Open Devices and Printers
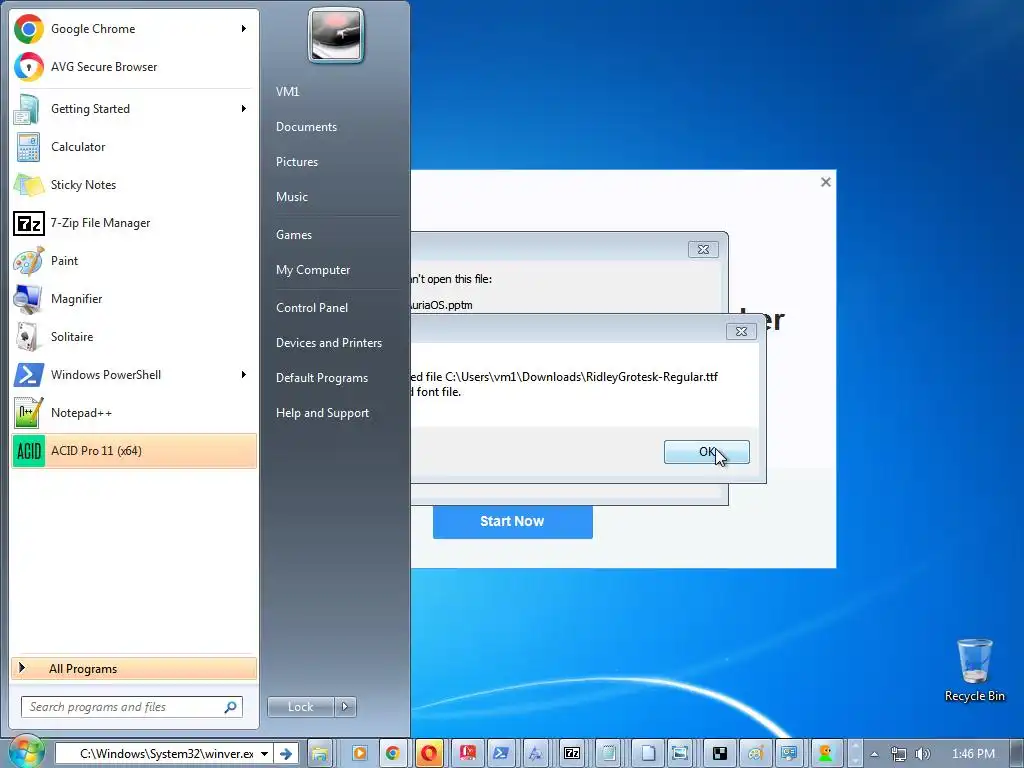Screen dimensions: 1024x768 [328, 343]
